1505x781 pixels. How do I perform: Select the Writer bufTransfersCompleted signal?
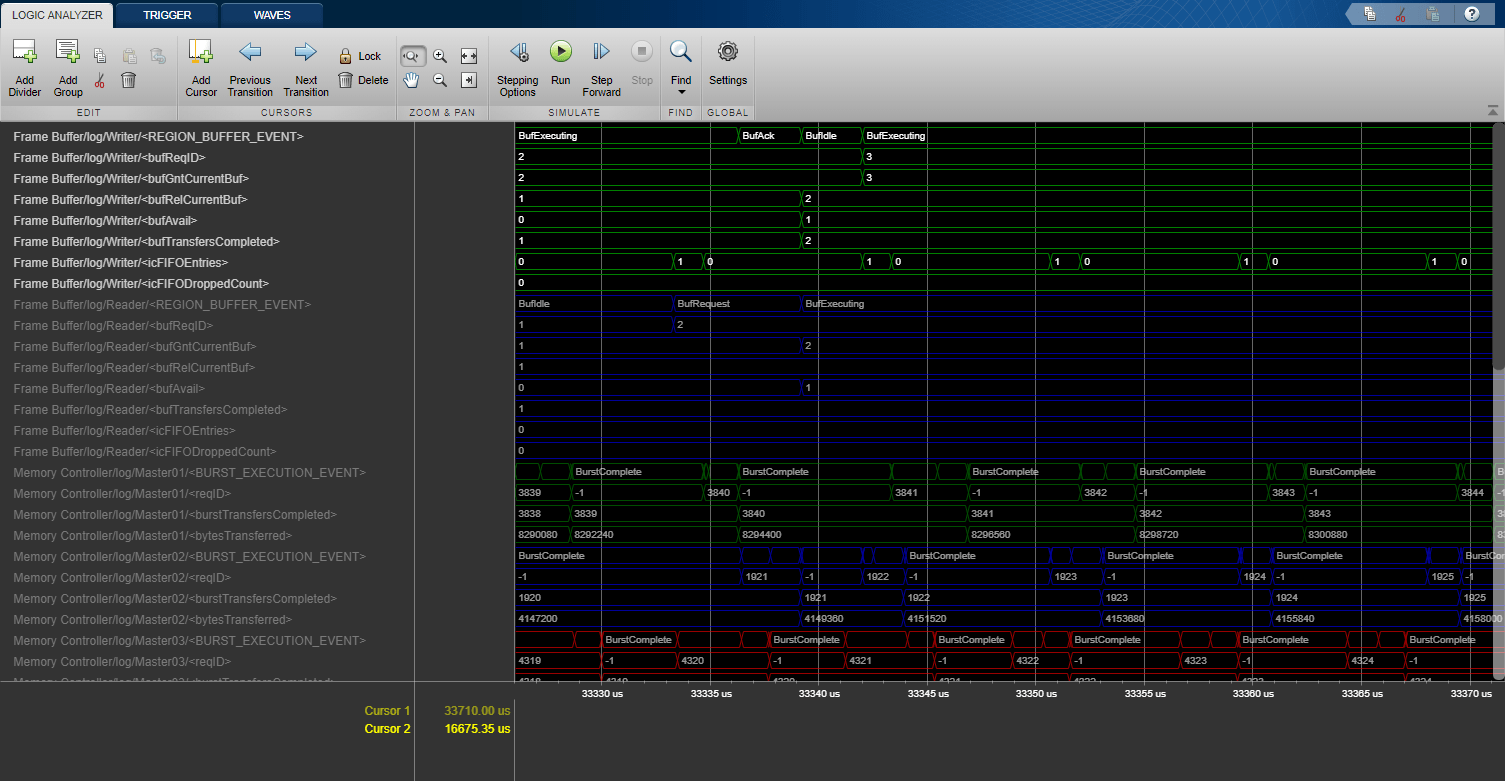146,241
